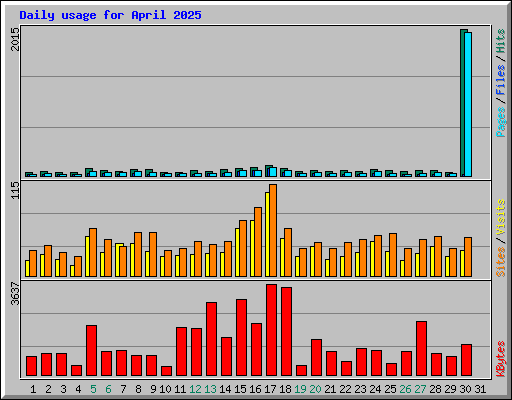Click the day 5 red KBytes bar

coord(91,351)
